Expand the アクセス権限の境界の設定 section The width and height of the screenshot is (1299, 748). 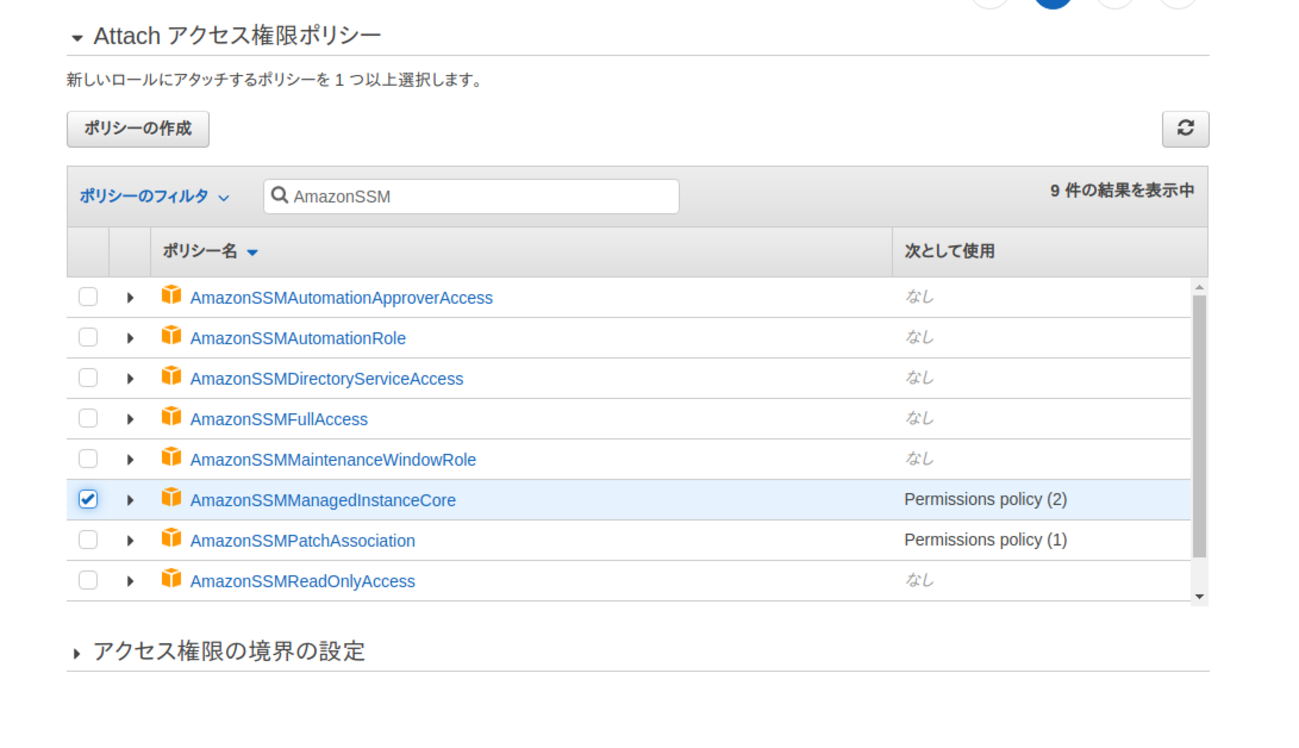pyautogui.click(x=76, y=654)
